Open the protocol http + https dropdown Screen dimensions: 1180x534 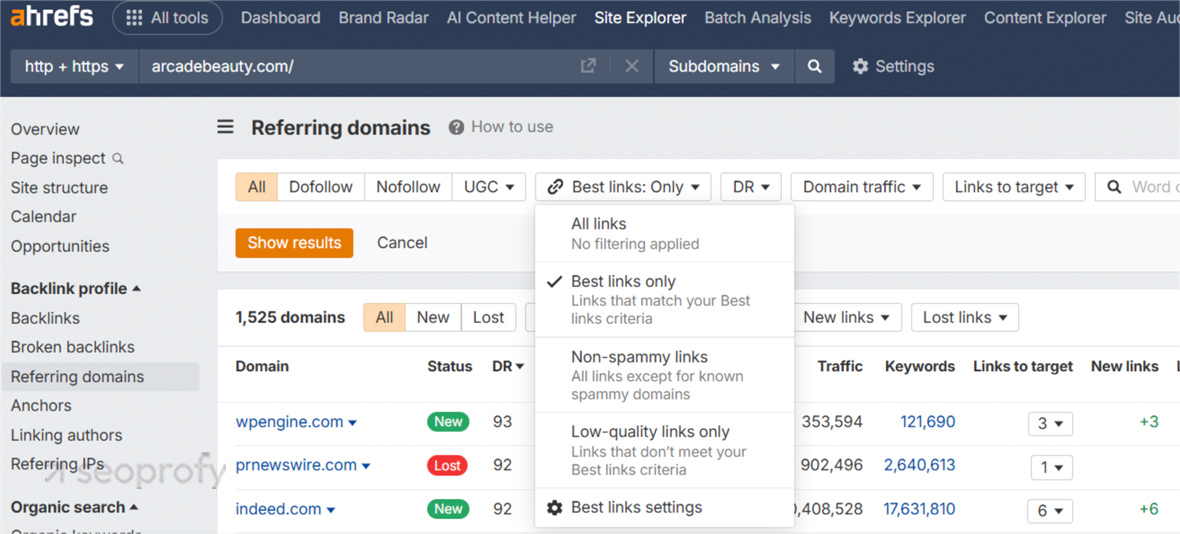(x=74, y=66)
